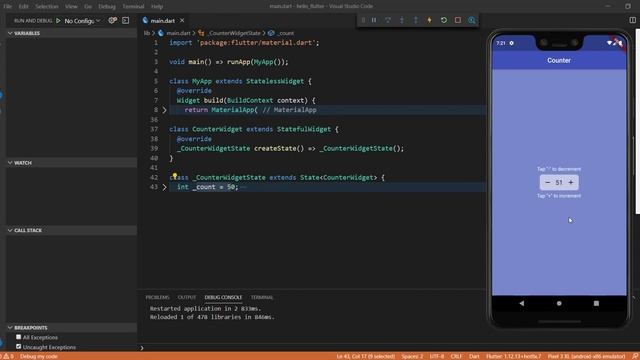Open the Terminal menu
The image size is (640, 360).
point(133,6)
